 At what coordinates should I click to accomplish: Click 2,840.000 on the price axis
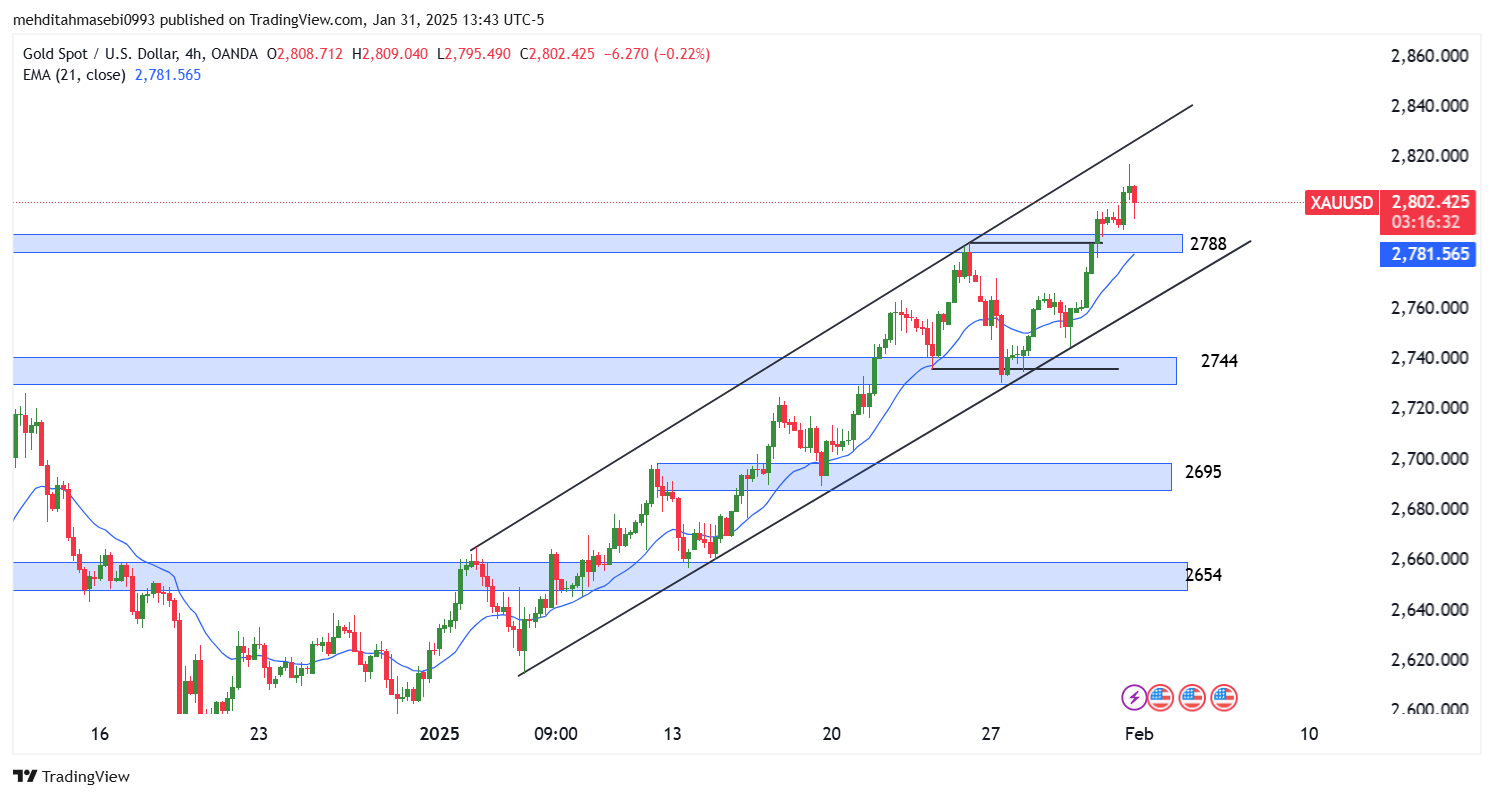pos(1429,106)
